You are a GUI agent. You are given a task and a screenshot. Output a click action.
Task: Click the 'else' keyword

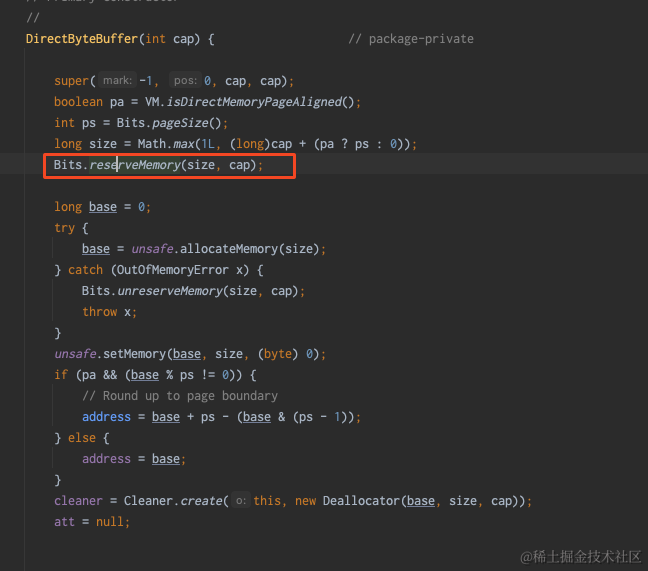(x=82, y=438)
